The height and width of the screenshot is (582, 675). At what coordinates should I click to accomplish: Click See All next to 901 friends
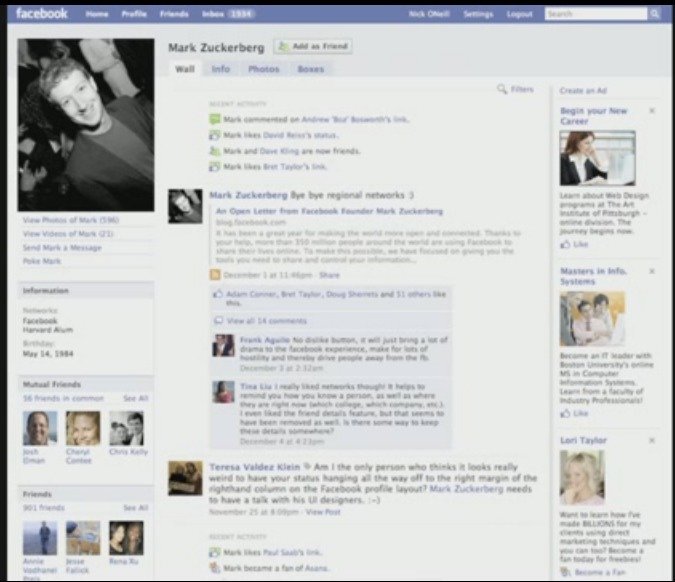pos(136,508)
